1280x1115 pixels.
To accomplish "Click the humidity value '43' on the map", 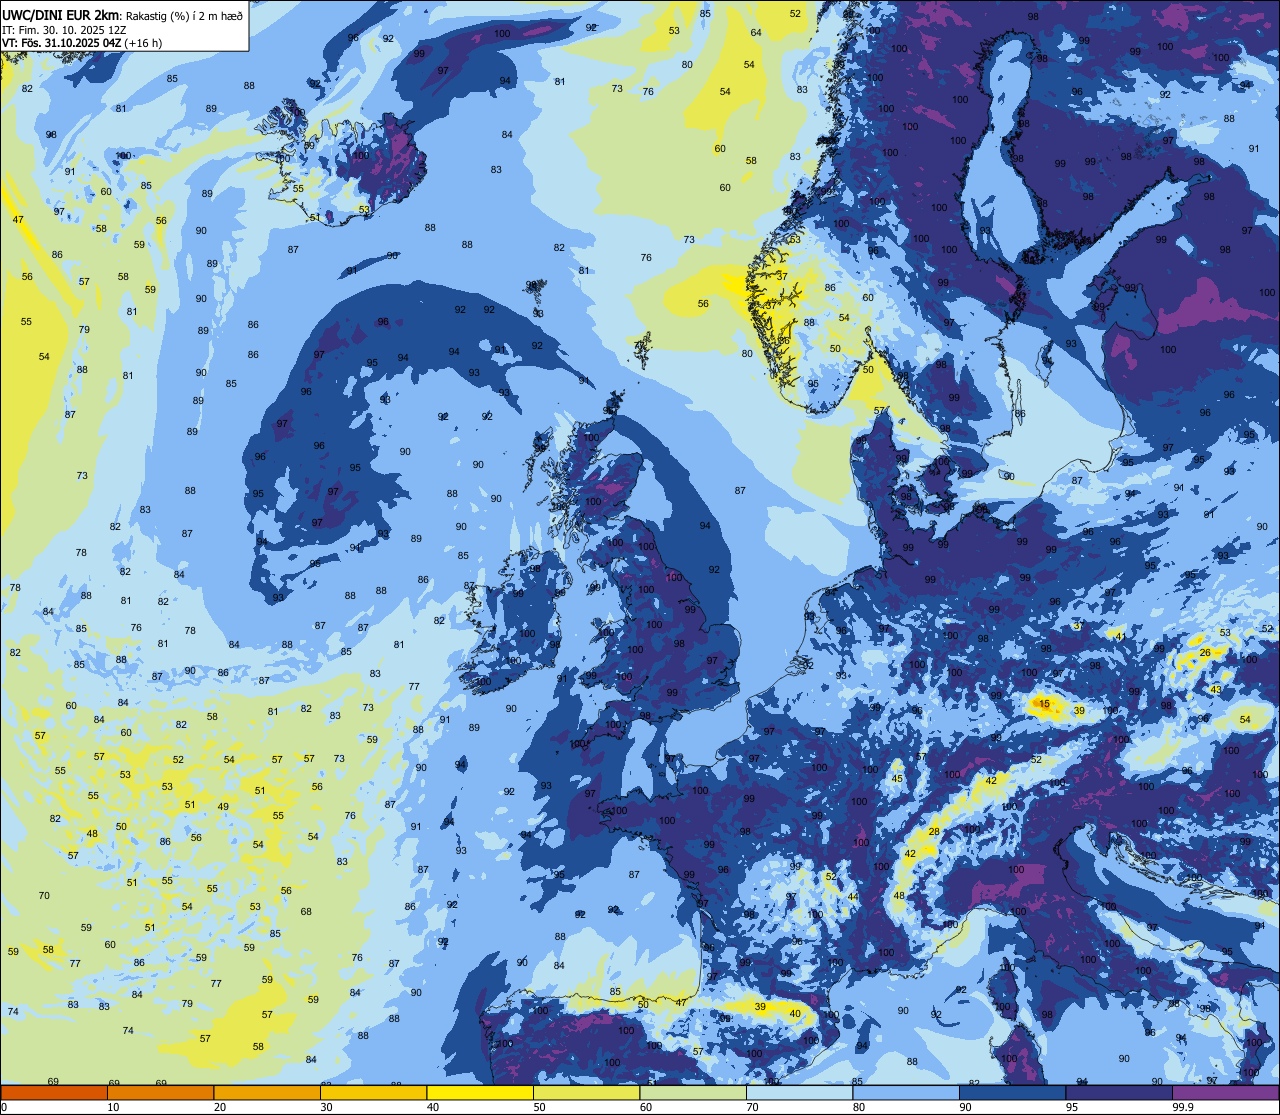I will pos(1216,689).
